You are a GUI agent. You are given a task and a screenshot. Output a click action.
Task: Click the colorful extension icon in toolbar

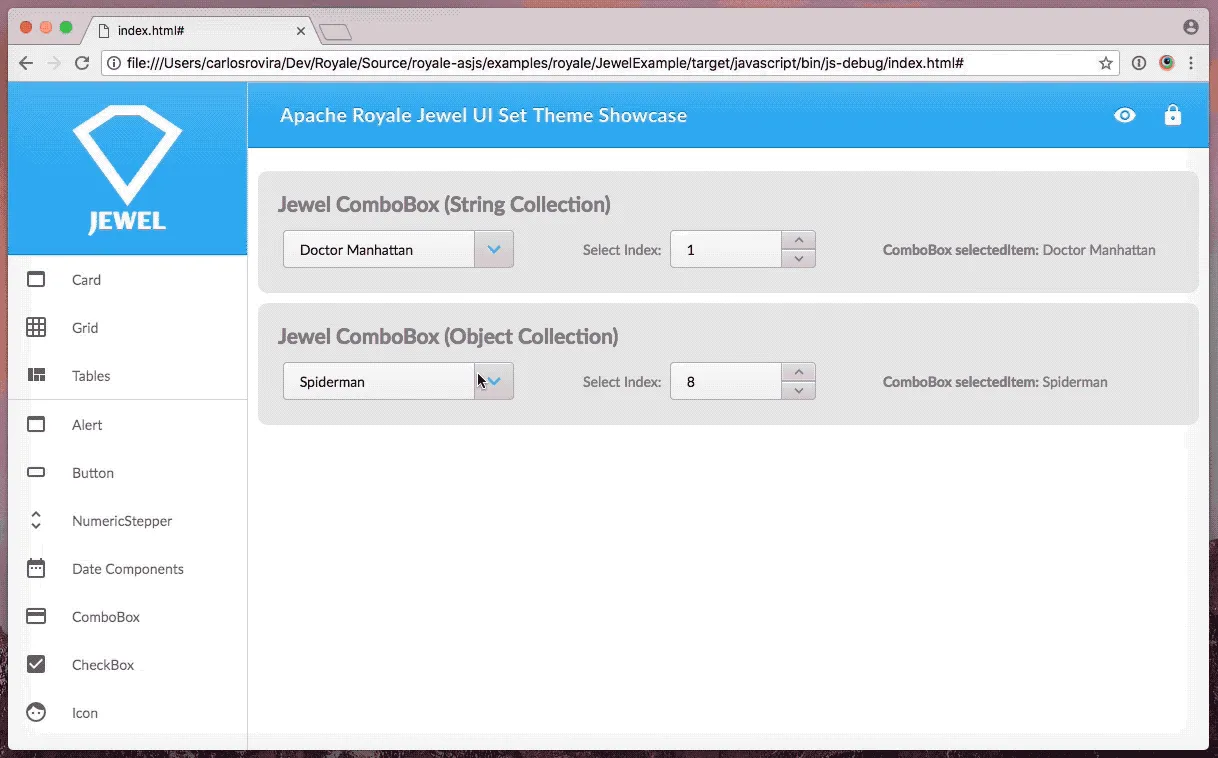tap(1166, 63)
